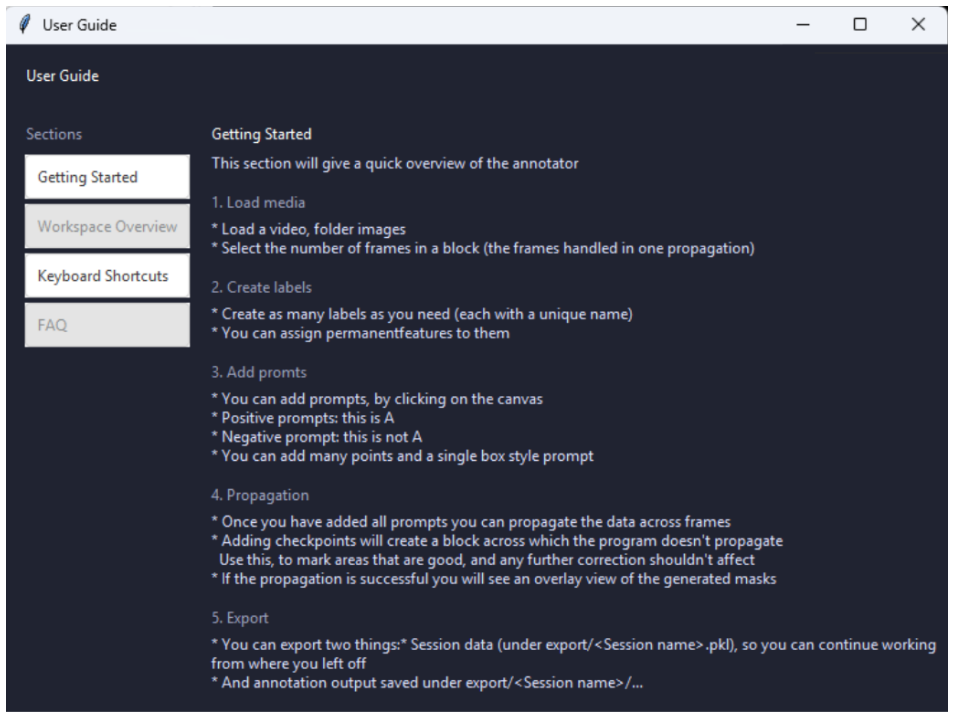
Task: Open the Workspace Overview section
Action: [107, 226]
